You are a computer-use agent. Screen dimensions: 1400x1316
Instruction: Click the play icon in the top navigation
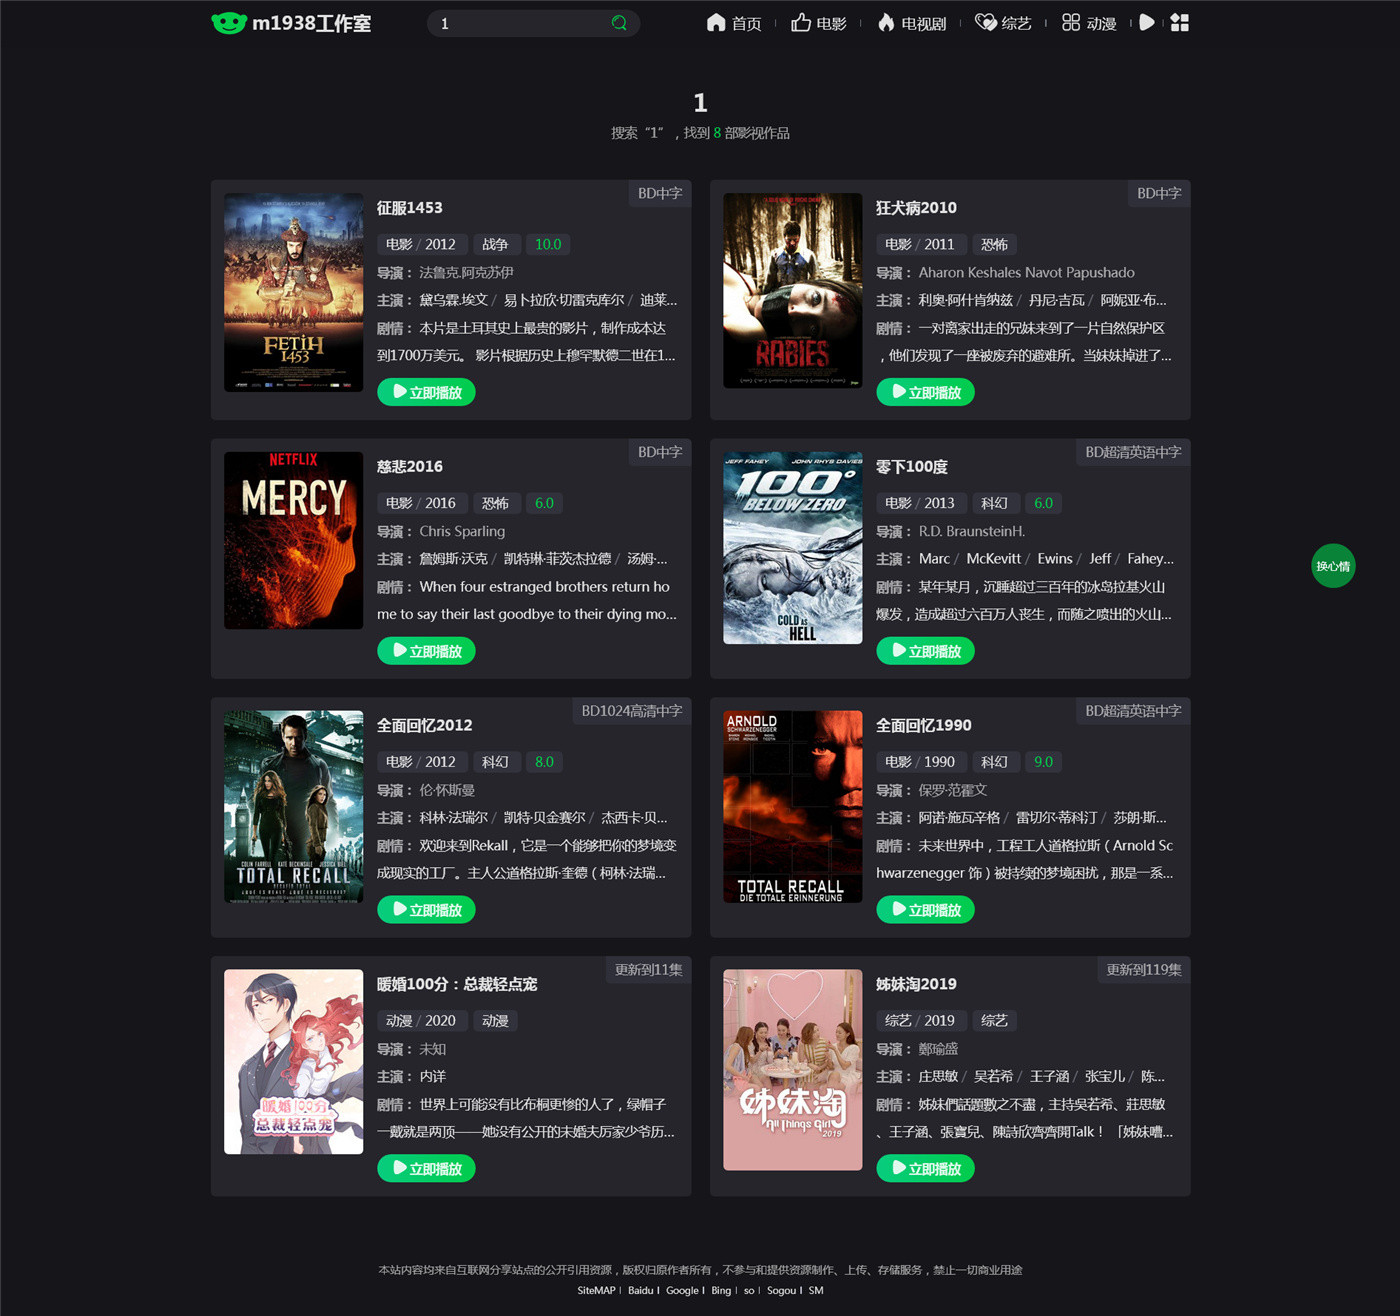1147,22
